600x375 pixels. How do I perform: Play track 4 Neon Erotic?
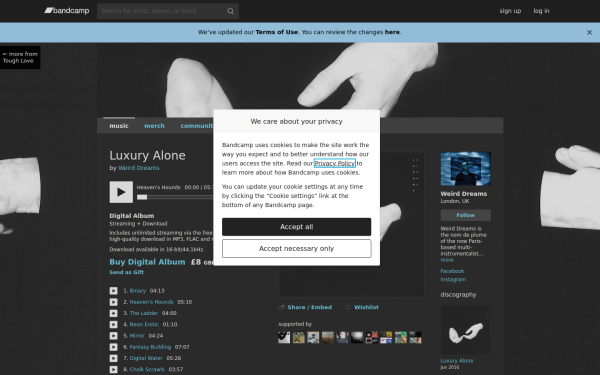(x=114, y=324)
